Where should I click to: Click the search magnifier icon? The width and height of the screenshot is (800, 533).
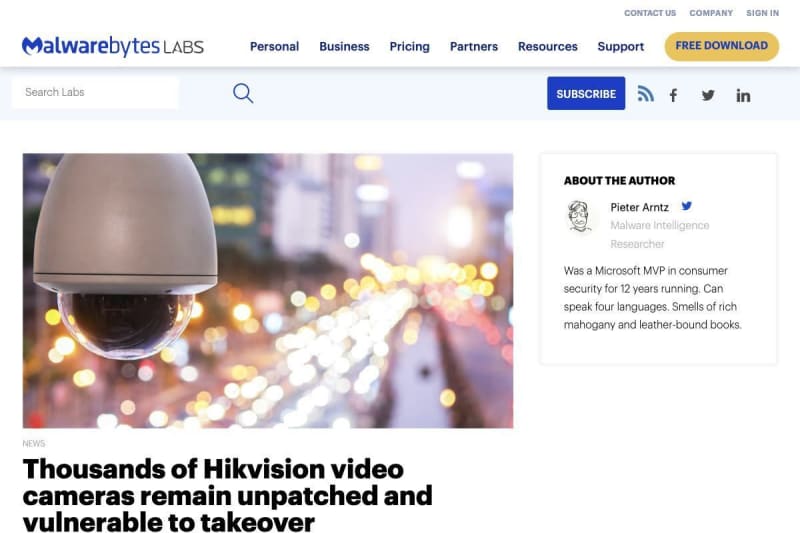(x=243, y=93)
